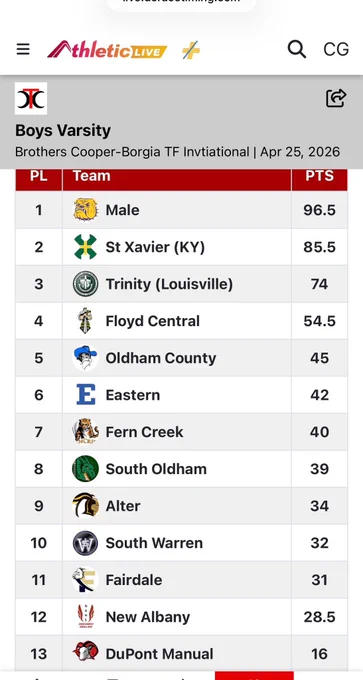Open the AthleticLIVE plus icon
The image size is (363, 680).
[191, 50]
